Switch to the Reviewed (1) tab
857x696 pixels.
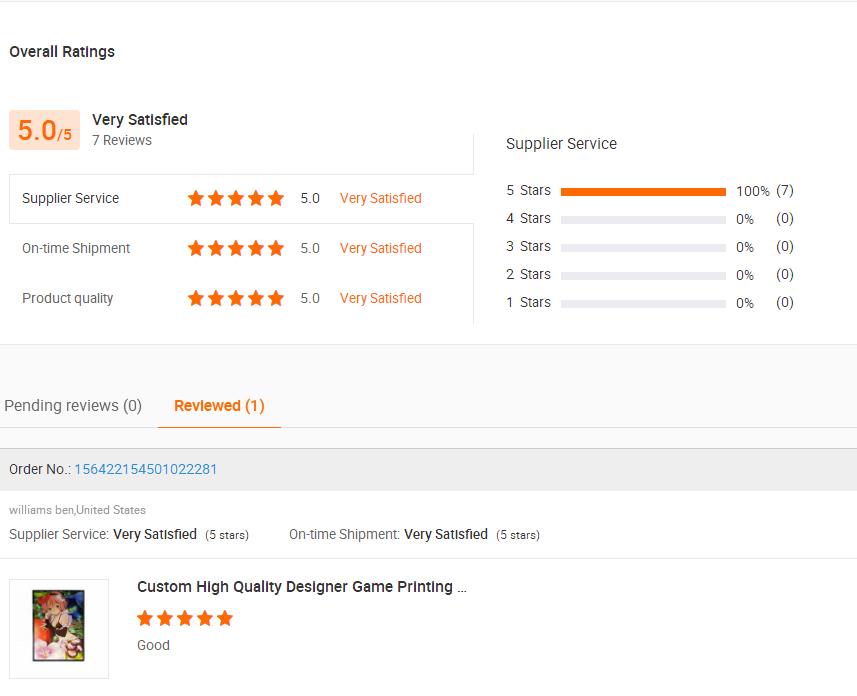click(219, 405)
